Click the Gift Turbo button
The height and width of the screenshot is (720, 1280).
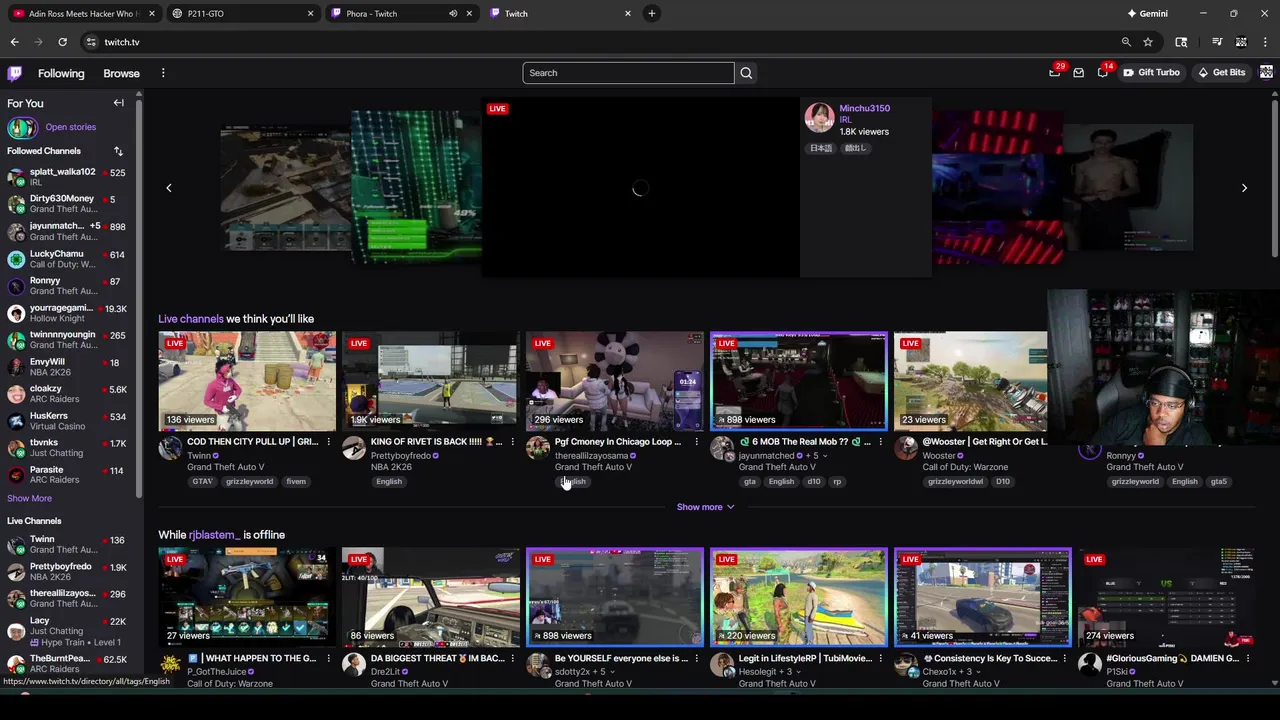pos(1151,72)
